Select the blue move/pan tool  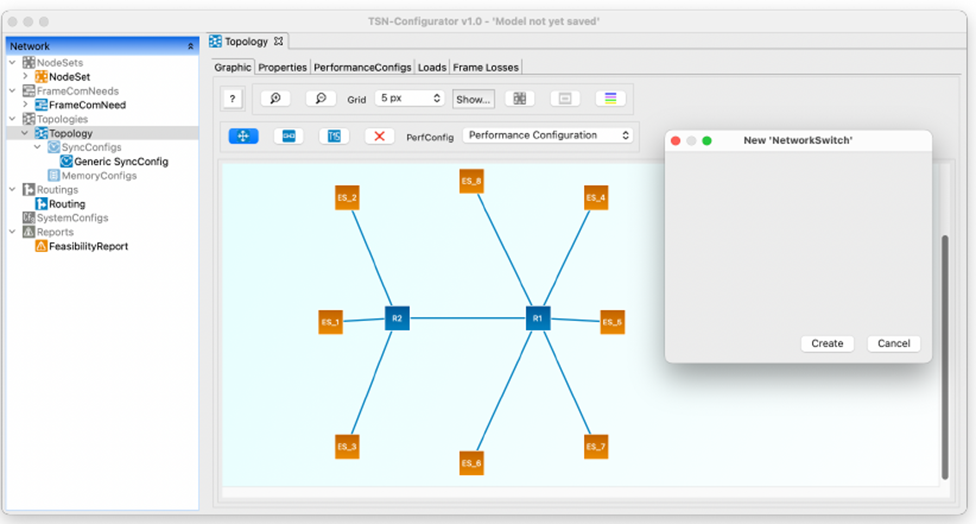click(243, 136)
